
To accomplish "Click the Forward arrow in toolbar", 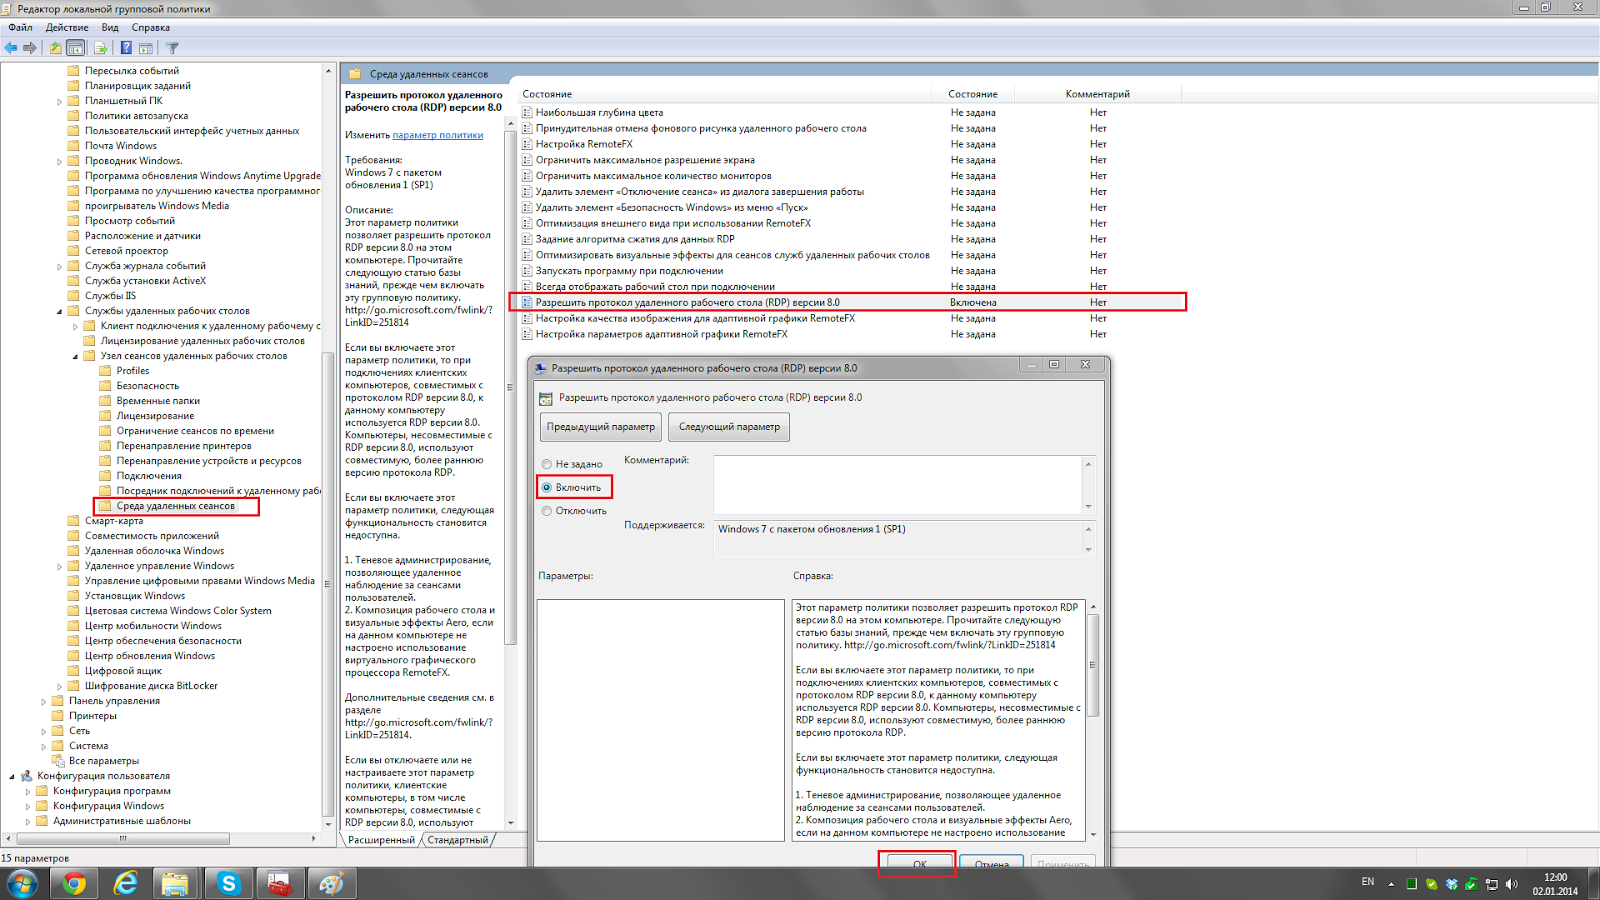I will pos(30,48).
